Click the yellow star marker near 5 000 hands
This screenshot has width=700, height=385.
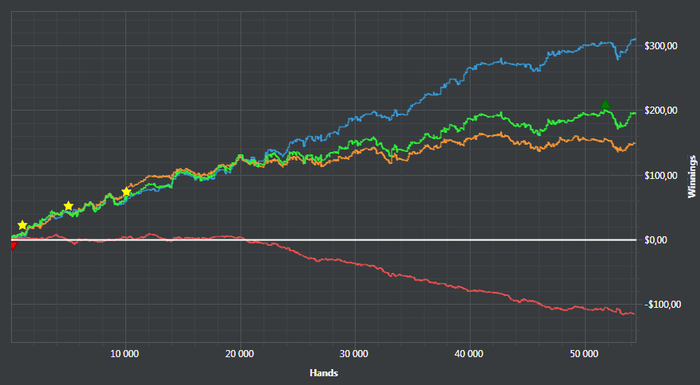click(68, 206)
